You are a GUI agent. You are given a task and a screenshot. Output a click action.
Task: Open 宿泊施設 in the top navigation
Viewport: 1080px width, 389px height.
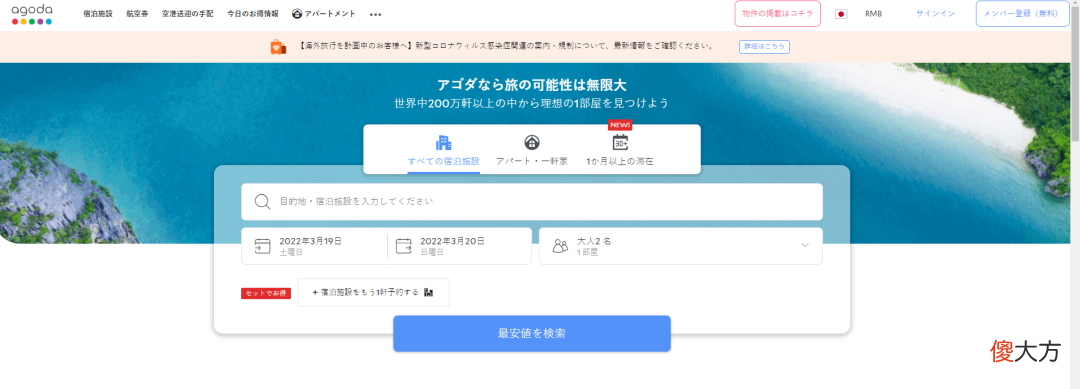[x=98, y=14]
